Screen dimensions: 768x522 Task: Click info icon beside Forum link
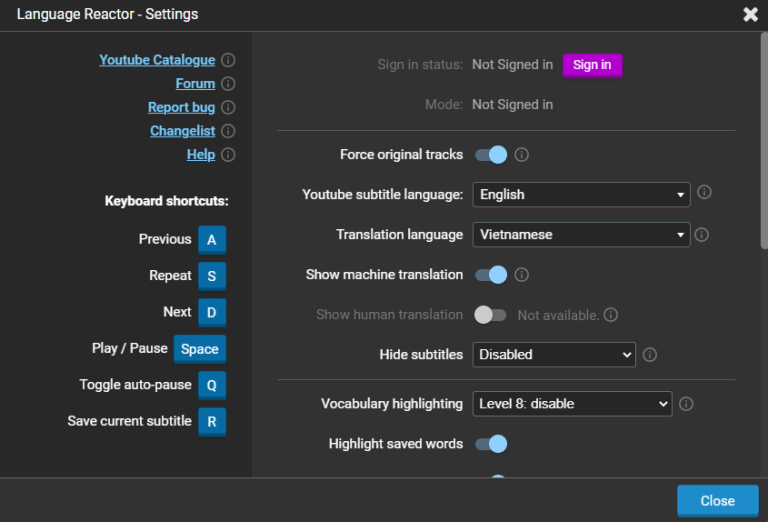point(228,84)
